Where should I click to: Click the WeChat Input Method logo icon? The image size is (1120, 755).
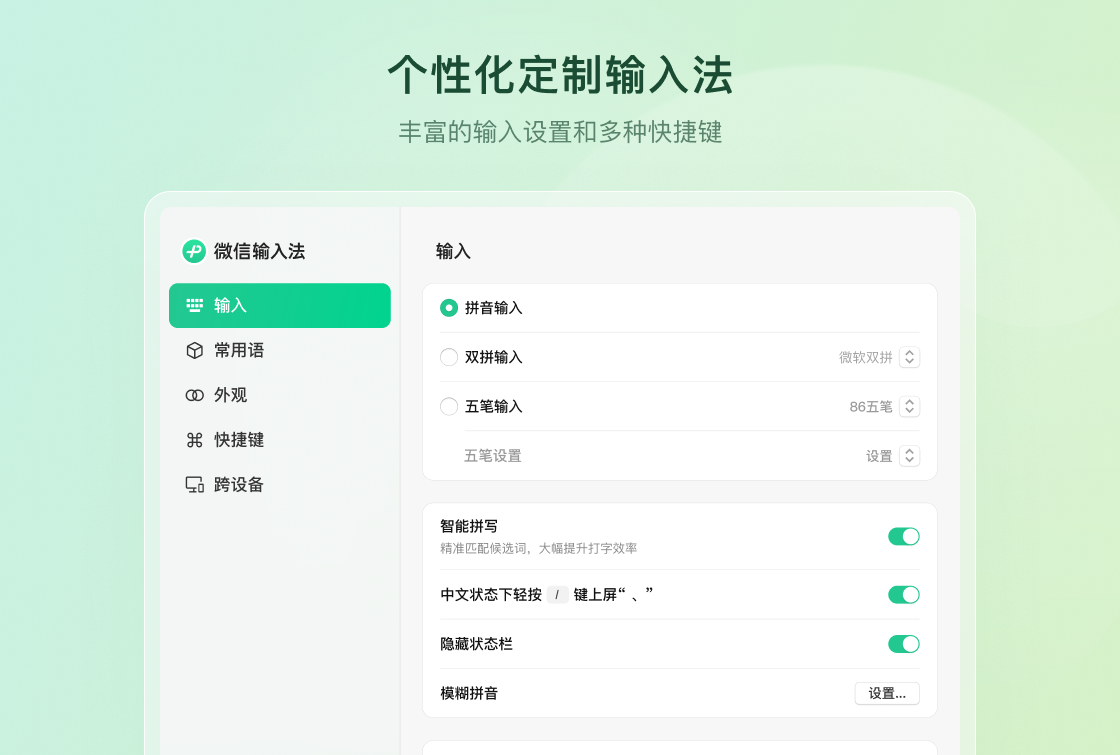(x=192, y=252)
